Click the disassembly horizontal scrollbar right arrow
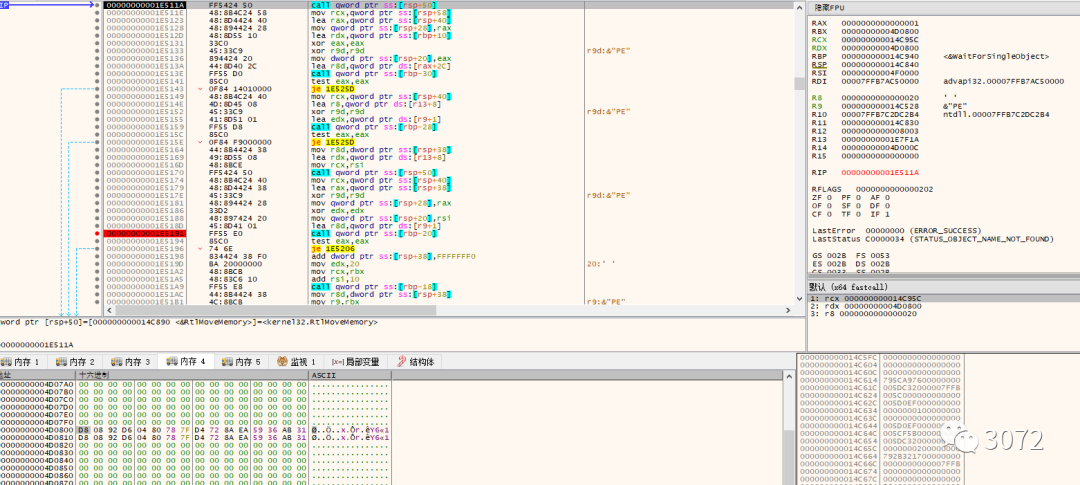 coord(787,311)
